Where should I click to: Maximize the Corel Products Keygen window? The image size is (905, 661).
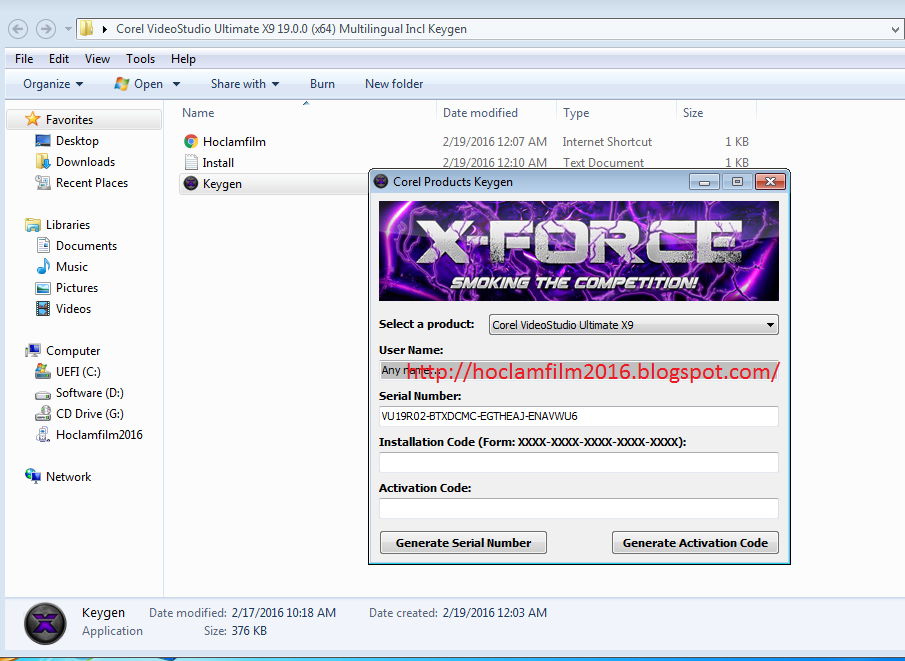coord(737,182)
